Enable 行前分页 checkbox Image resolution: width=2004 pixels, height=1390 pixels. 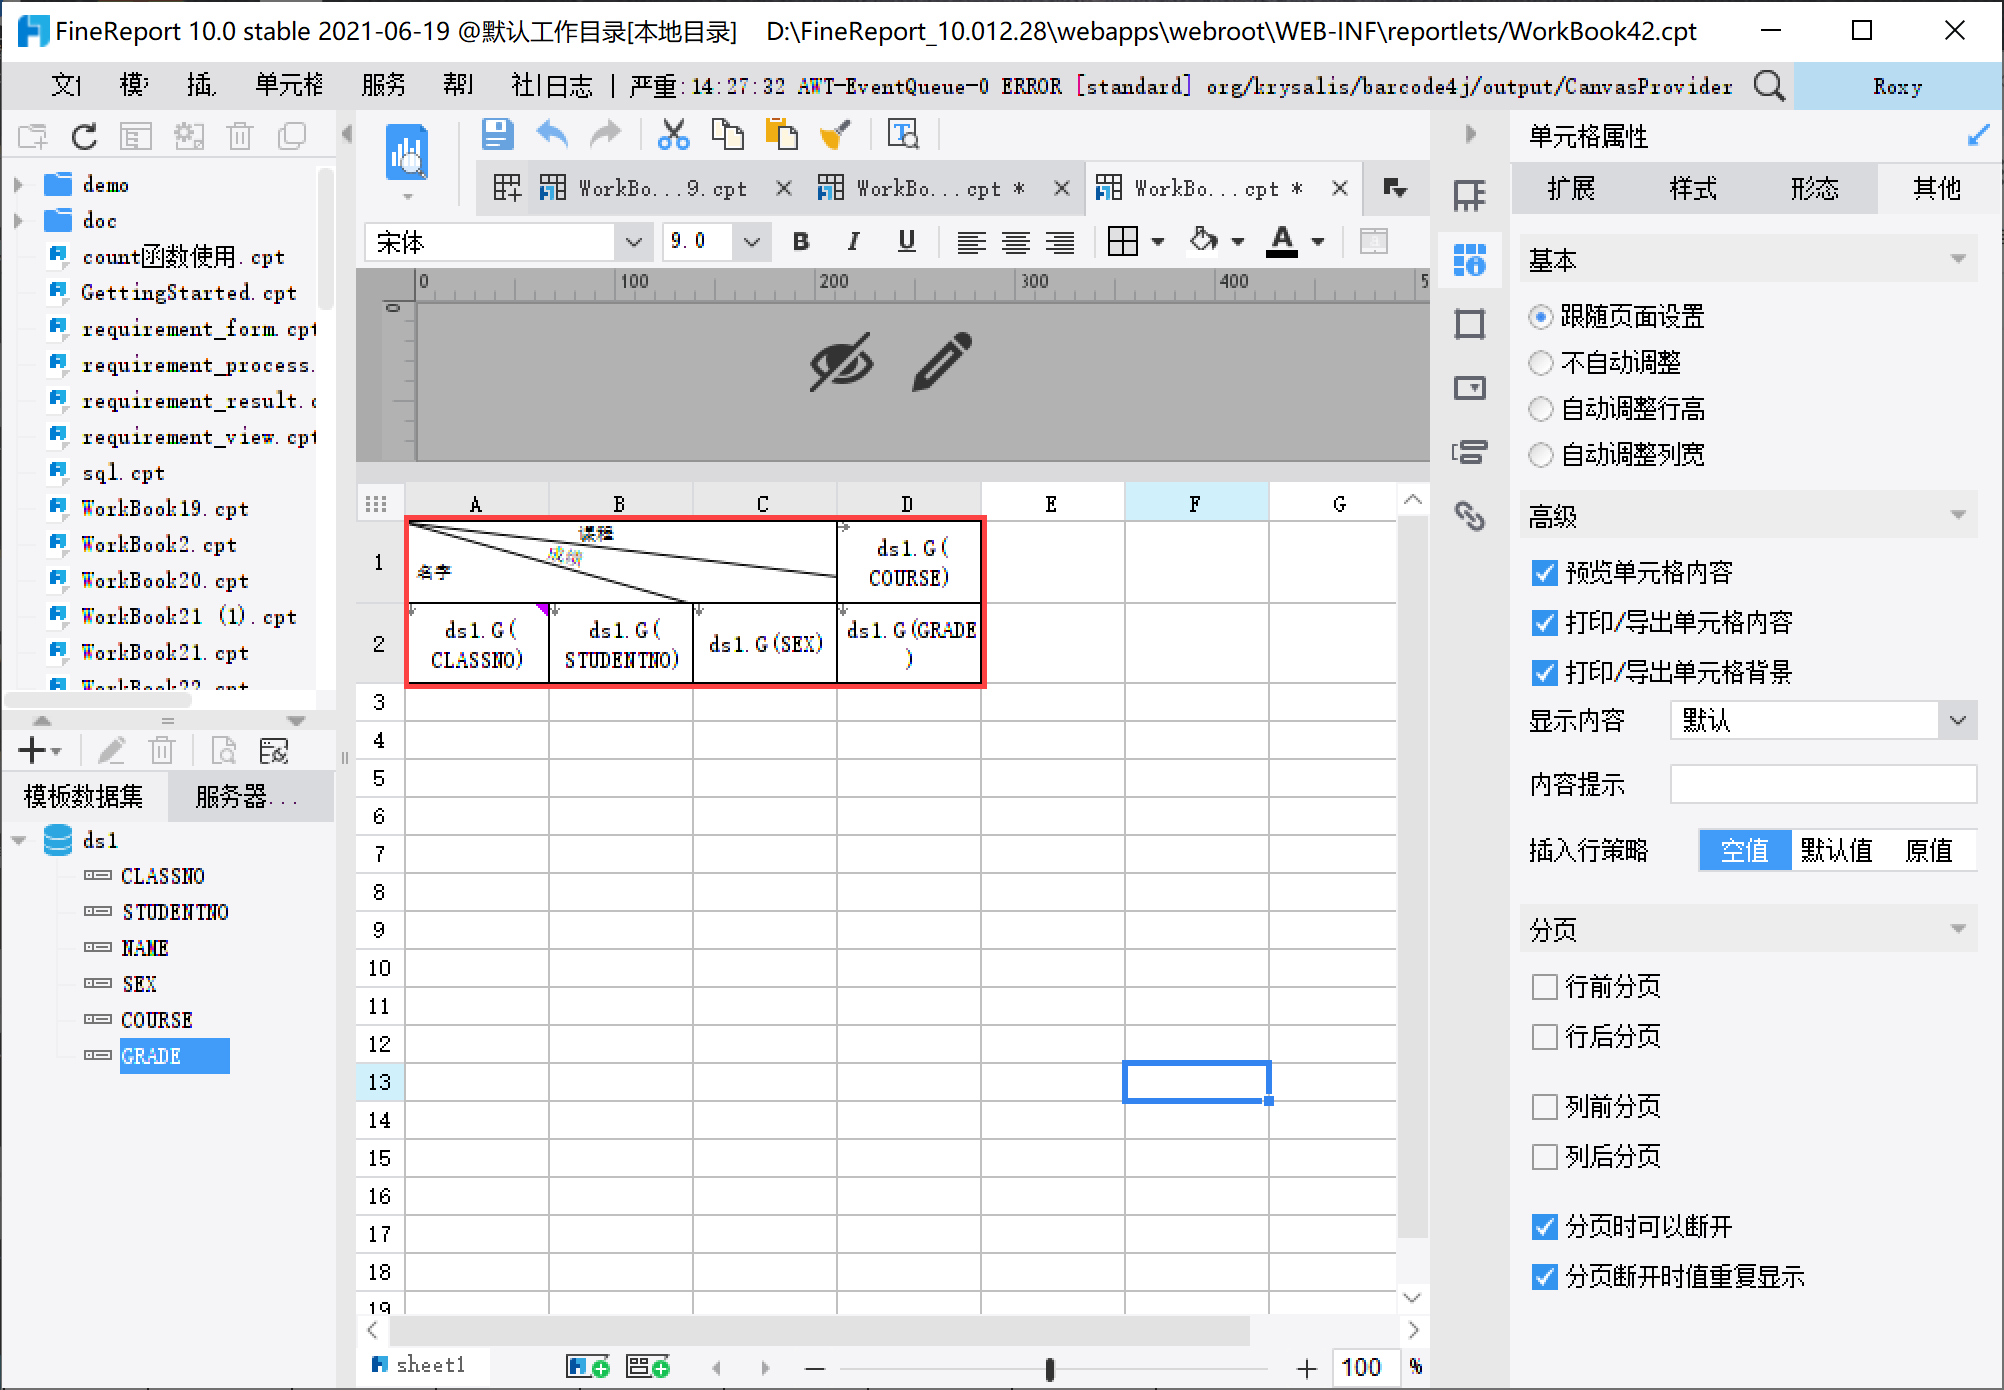click(x=1544, y=987)
